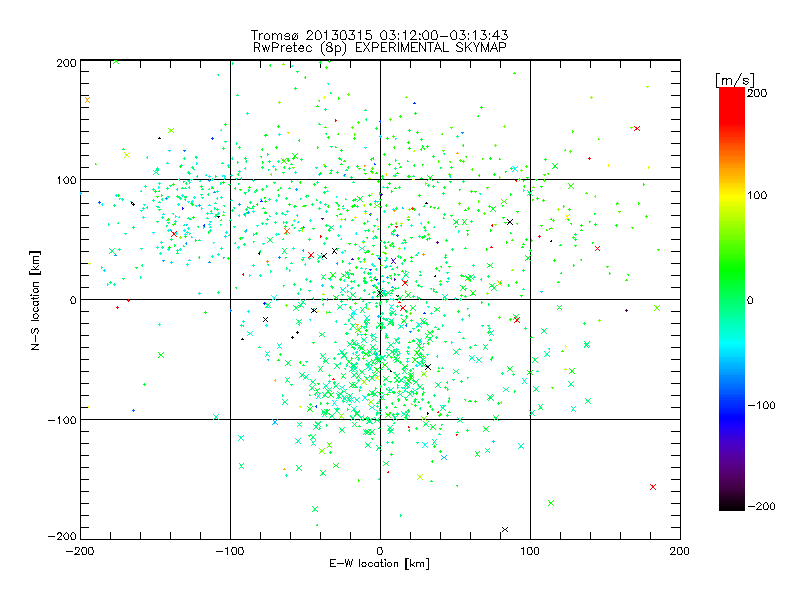Viewport: 800px width, 600px height.
Task: Select the black X marker near the plot's bottom edge
Action: pyautogui.click(x=505, y=530)
